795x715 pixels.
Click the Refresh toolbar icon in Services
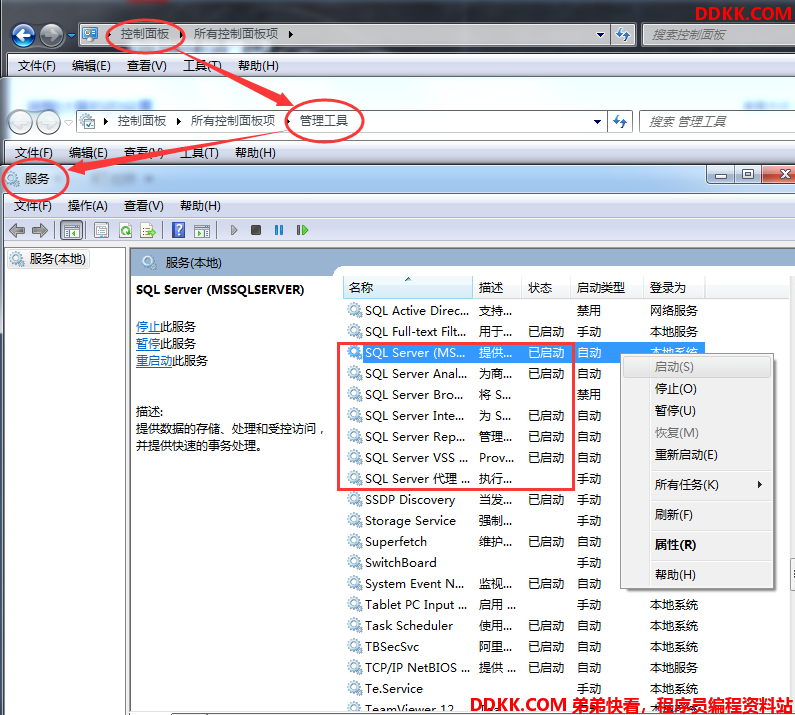[x=125, y=231]
